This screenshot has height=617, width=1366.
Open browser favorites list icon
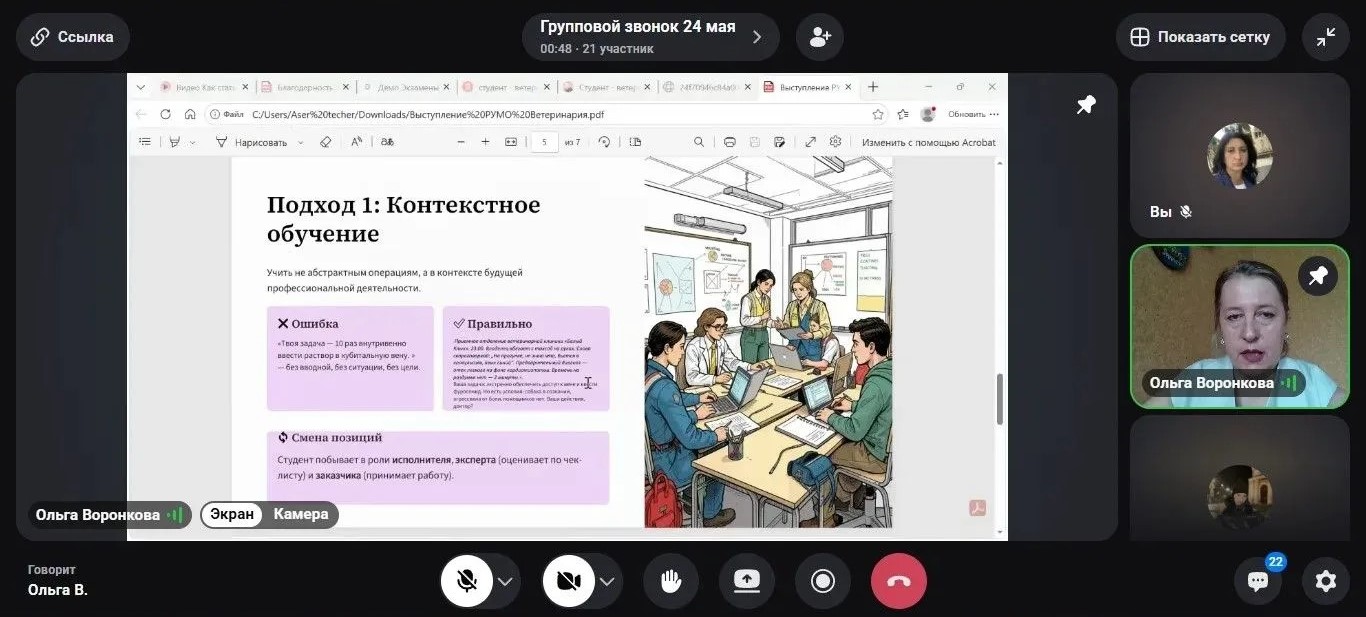click(x=903, y=114)
